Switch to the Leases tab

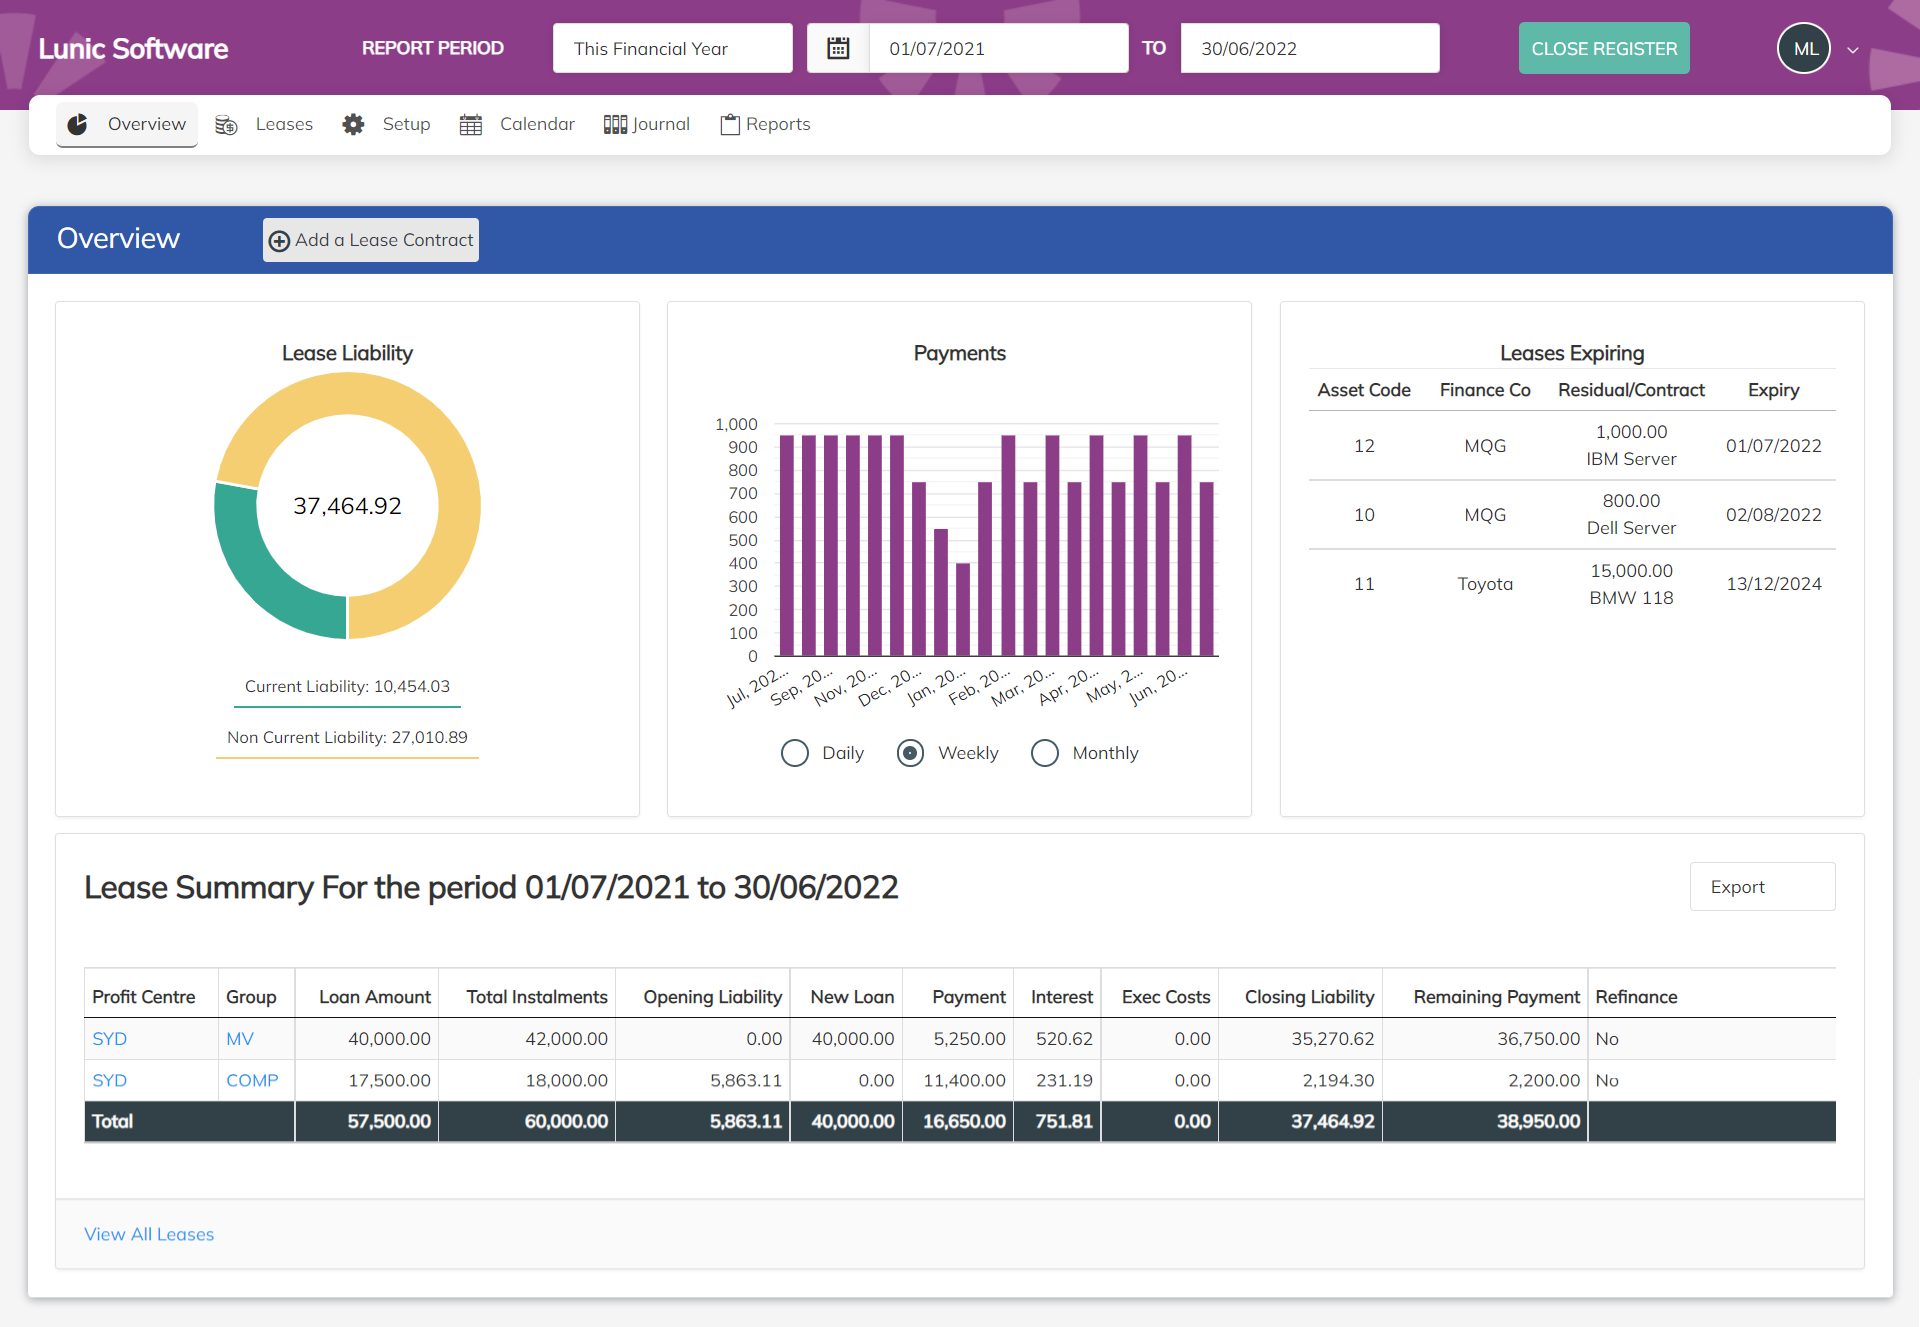pyautogui.click(x=283, y=124)
